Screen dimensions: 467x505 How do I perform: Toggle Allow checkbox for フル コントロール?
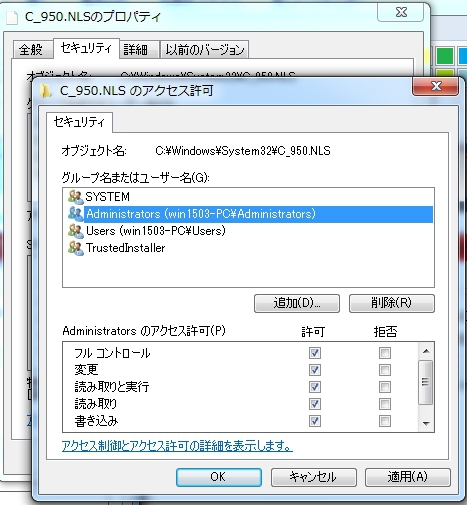315,353
